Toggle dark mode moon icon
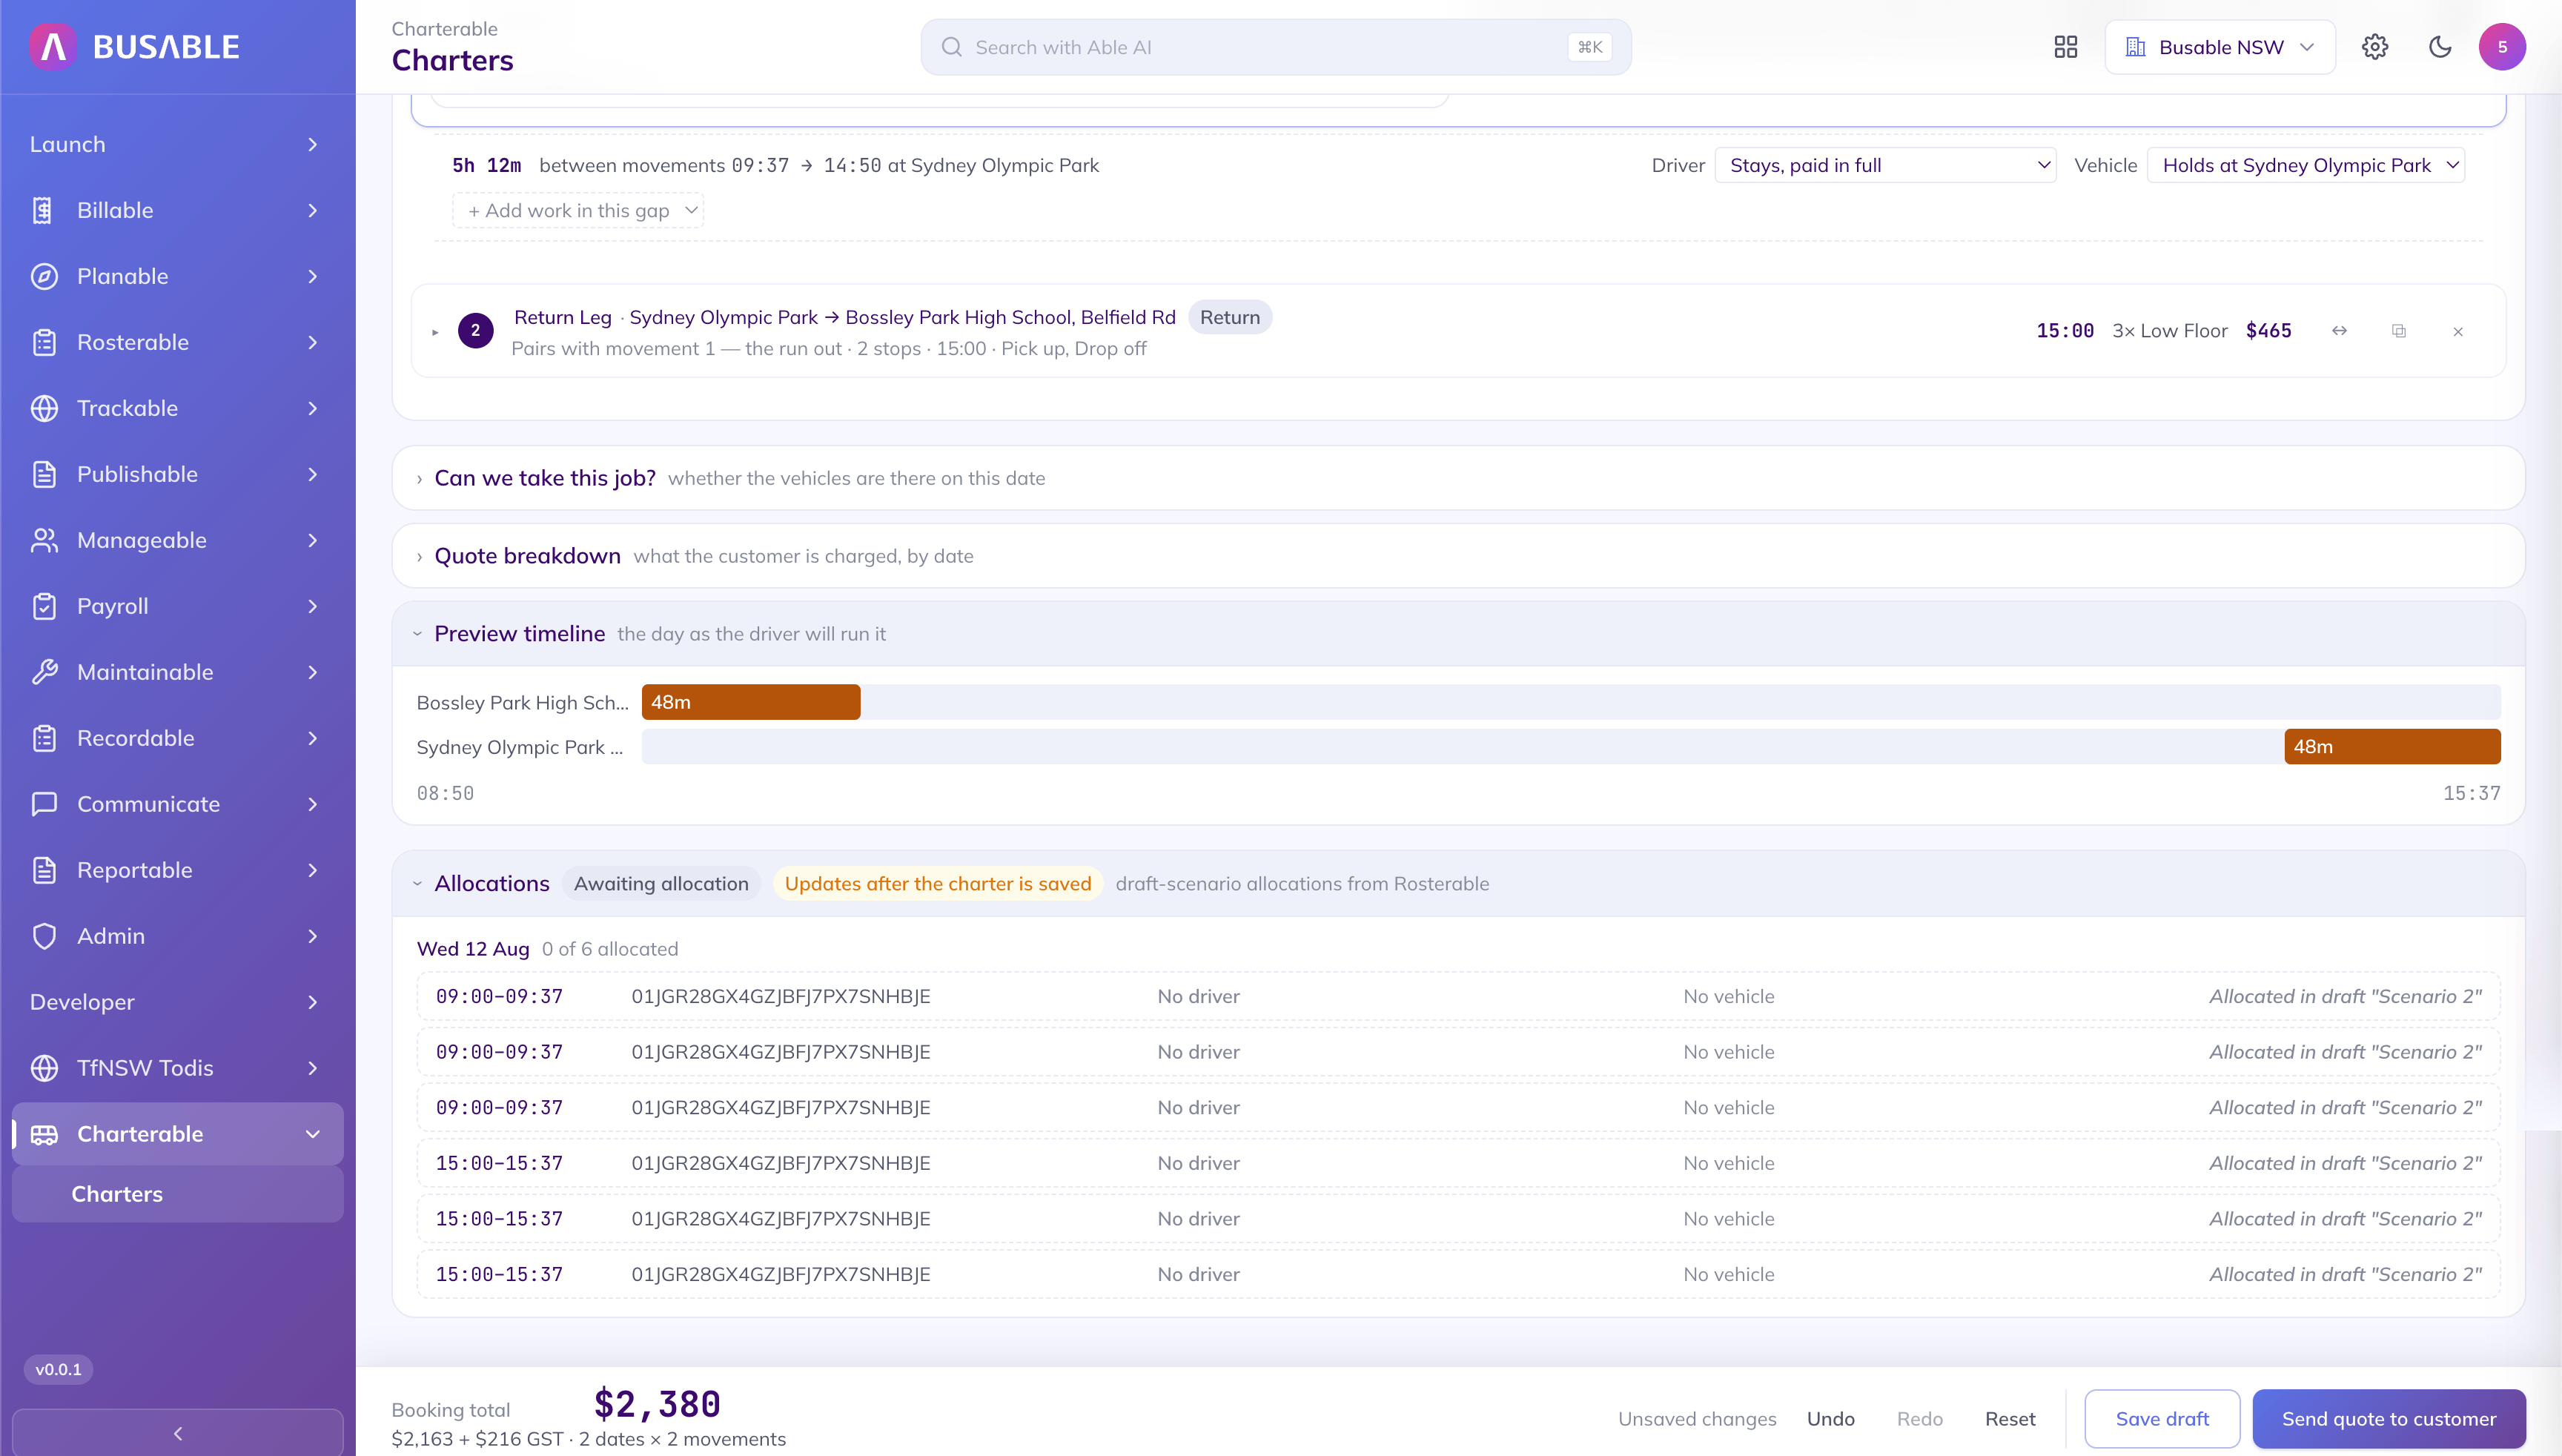Image resolution: width=2562 pixels, height=1456 pixels. [x=2440, y=47]
